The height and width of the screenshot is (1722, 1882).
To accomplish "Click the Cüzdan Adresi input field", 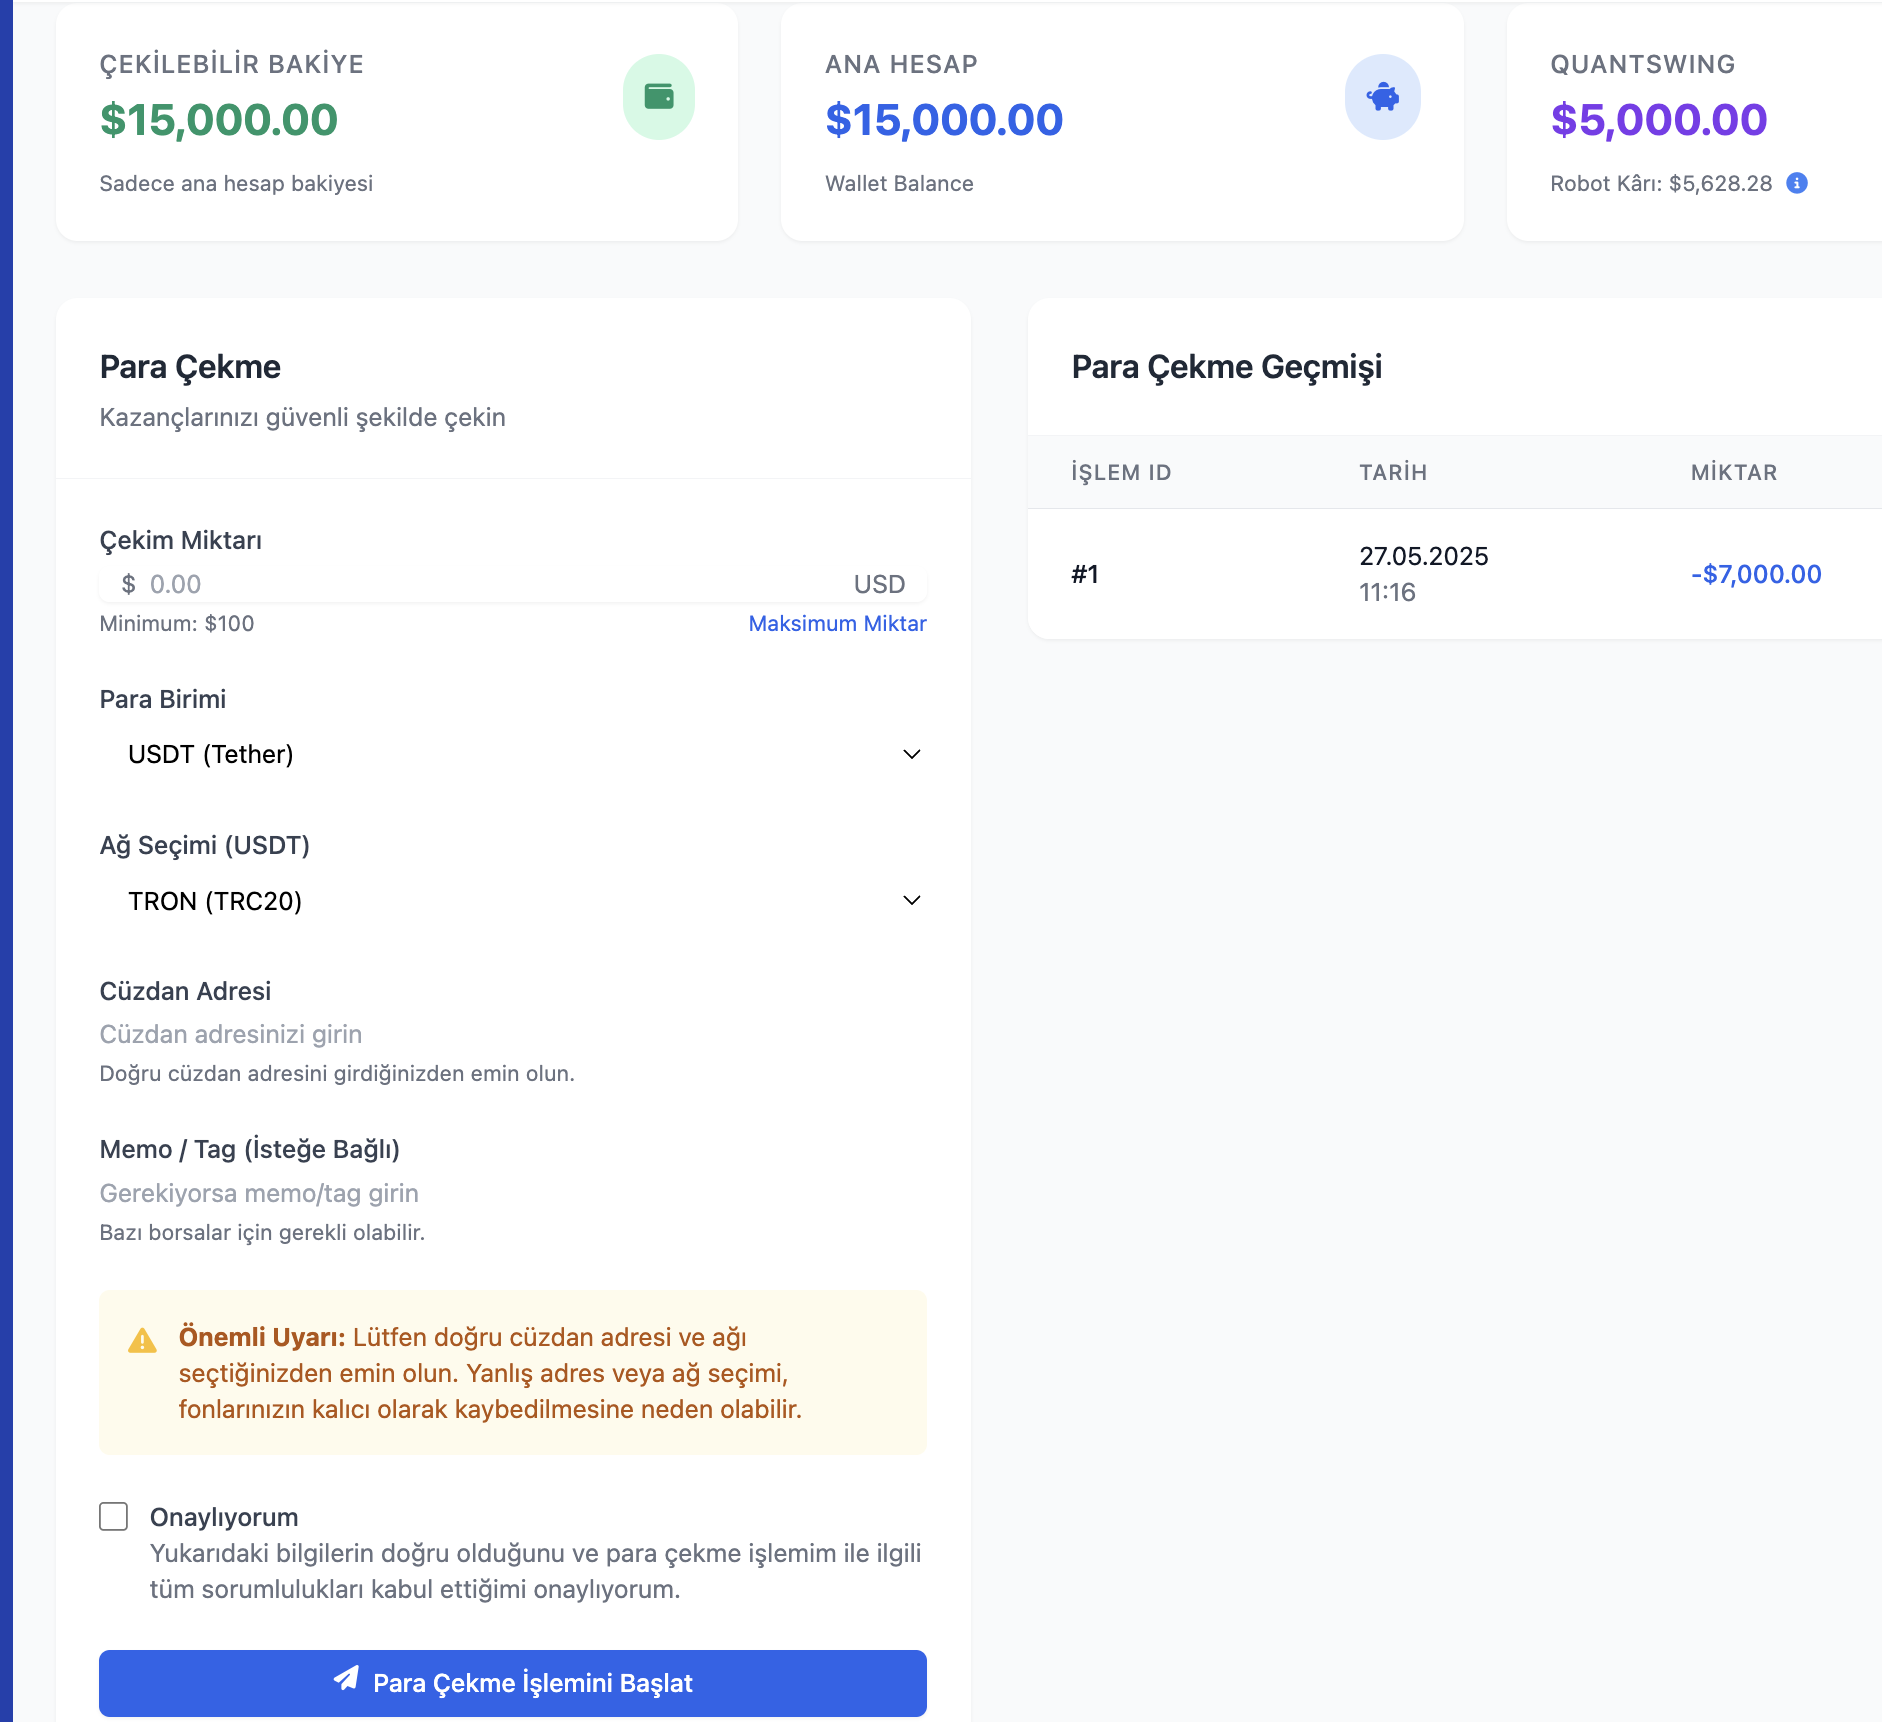I will [x=513, y=1034].
